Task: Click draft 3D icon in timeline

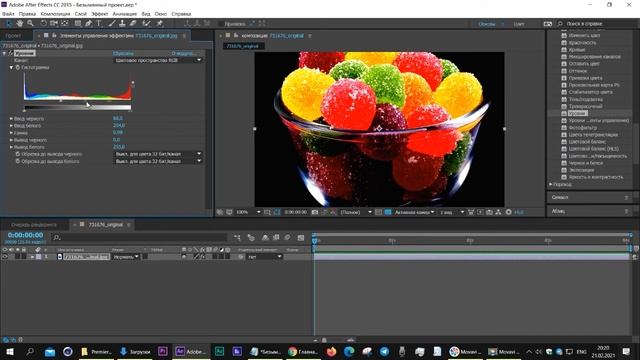Action: click(x=251, y=238)
